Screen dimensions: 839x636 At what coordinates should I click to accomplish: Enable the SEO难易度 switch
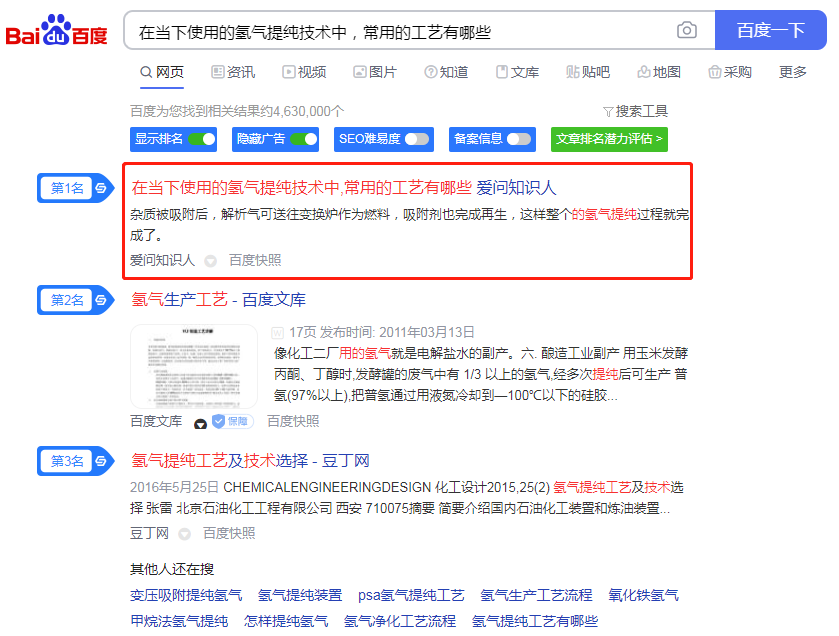point(416,139)
